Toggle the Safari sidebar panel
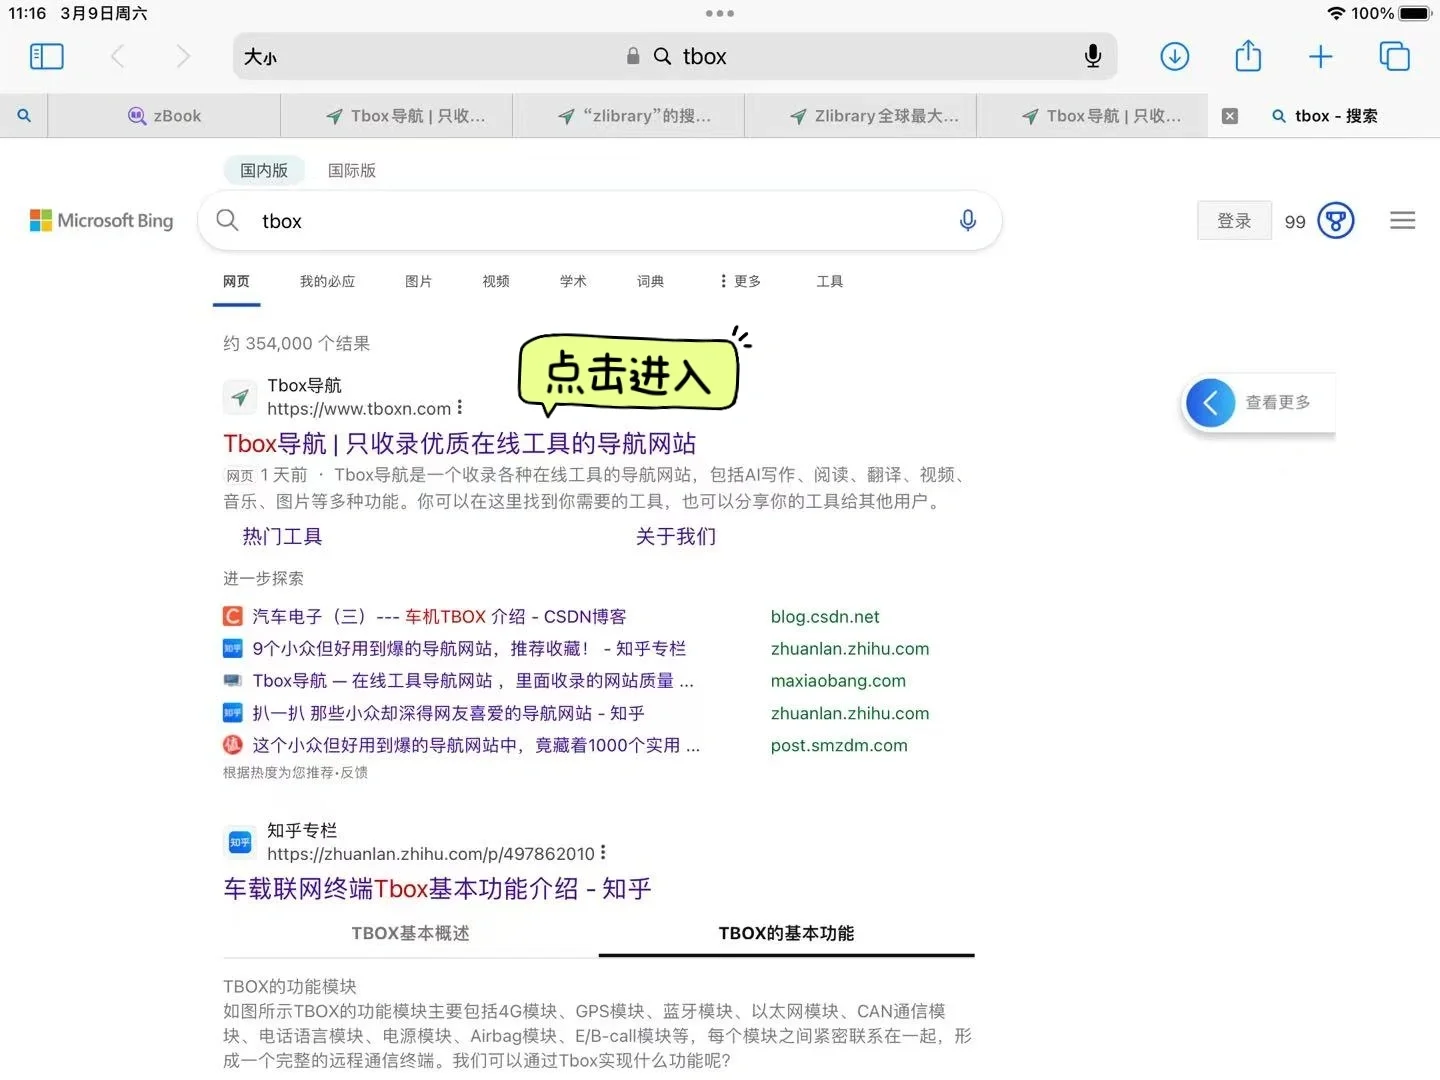Screen dimensions: 1440x1080 pos(47,56)
